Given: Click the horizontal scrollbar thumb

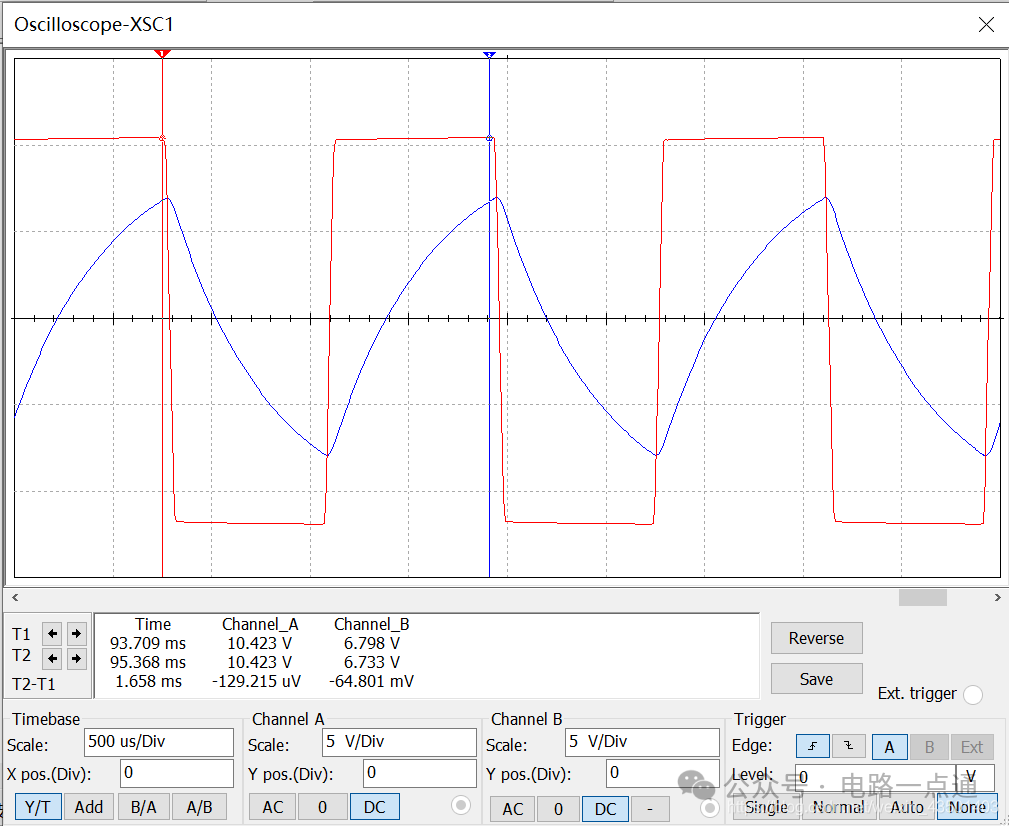Looking at the screenshot, I should pyautogui.click(x=922, y=598).
